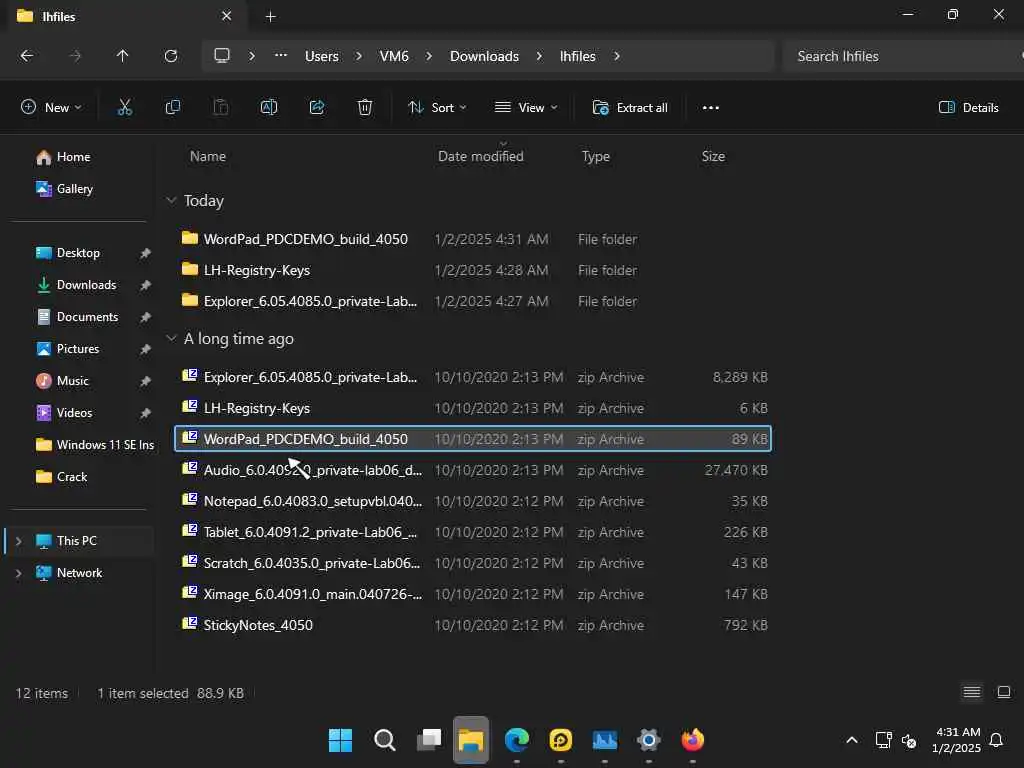This screenshot has width=1024, height=768.
Task: Unpin Desktop from Quick access
Action: point(145,253)
